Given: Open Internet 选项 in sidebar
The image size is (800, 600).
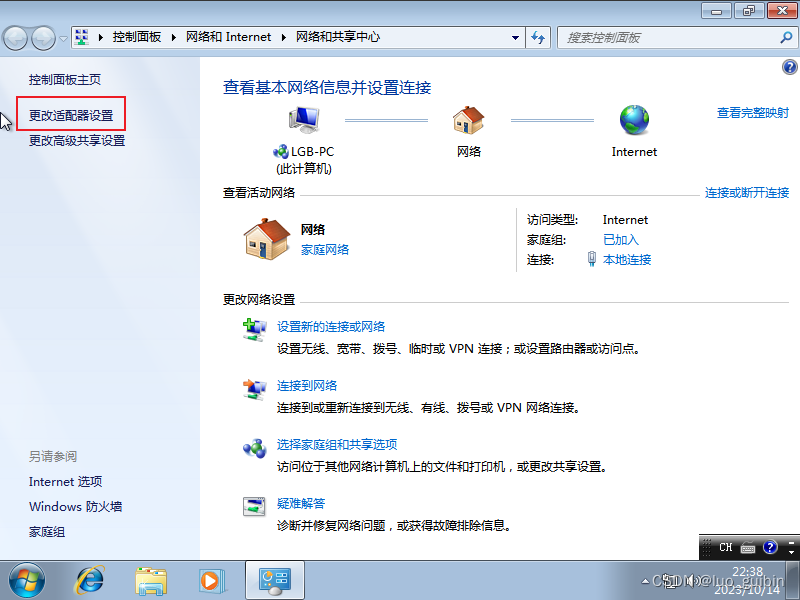Looking at the screenshot, I should click(x=65, y=482).
